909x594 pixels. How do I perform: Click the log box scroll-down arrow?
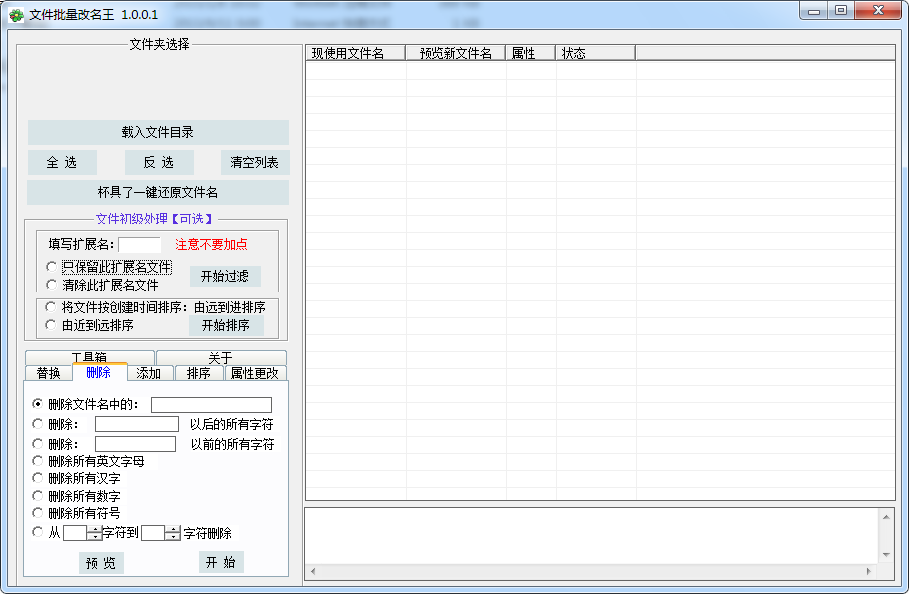(x=886, y=555)
